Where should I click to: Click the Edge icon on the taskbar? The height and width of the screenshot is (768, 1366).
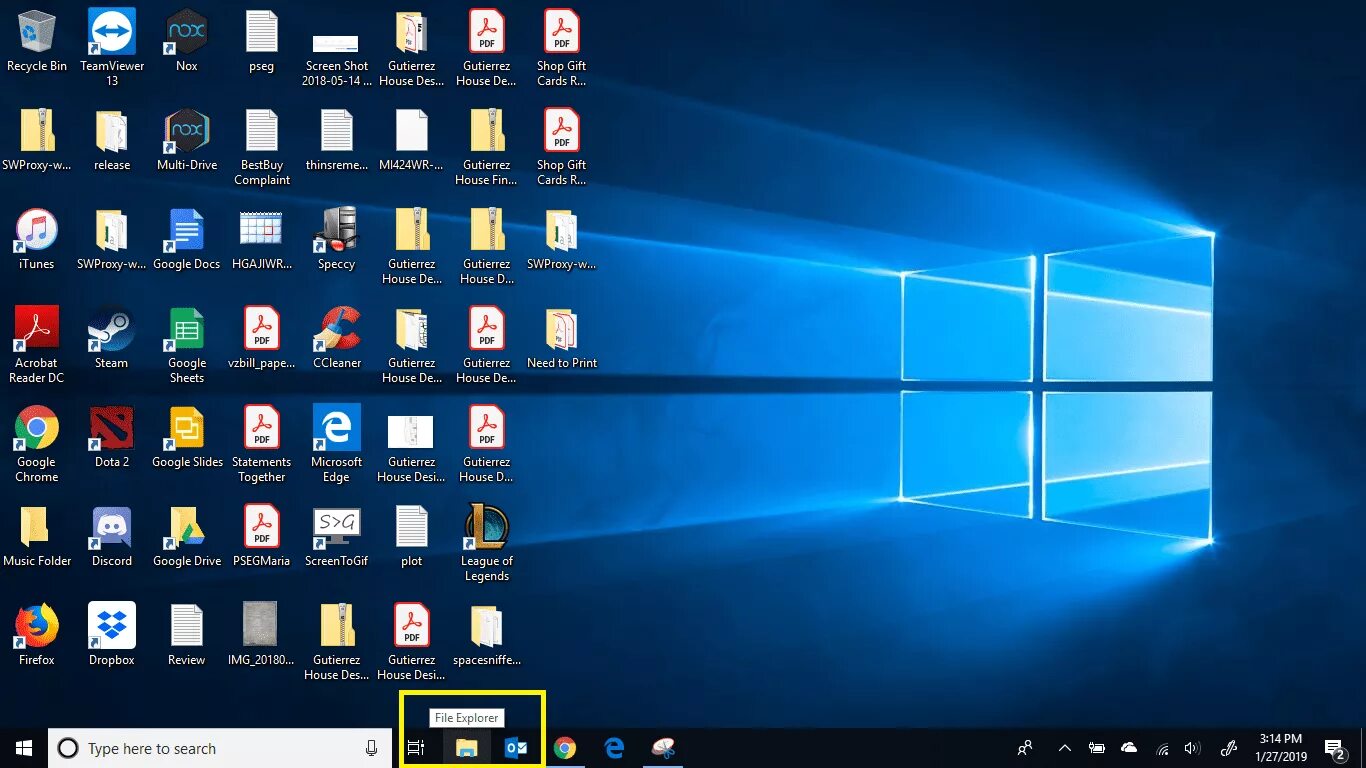point(614,748)
